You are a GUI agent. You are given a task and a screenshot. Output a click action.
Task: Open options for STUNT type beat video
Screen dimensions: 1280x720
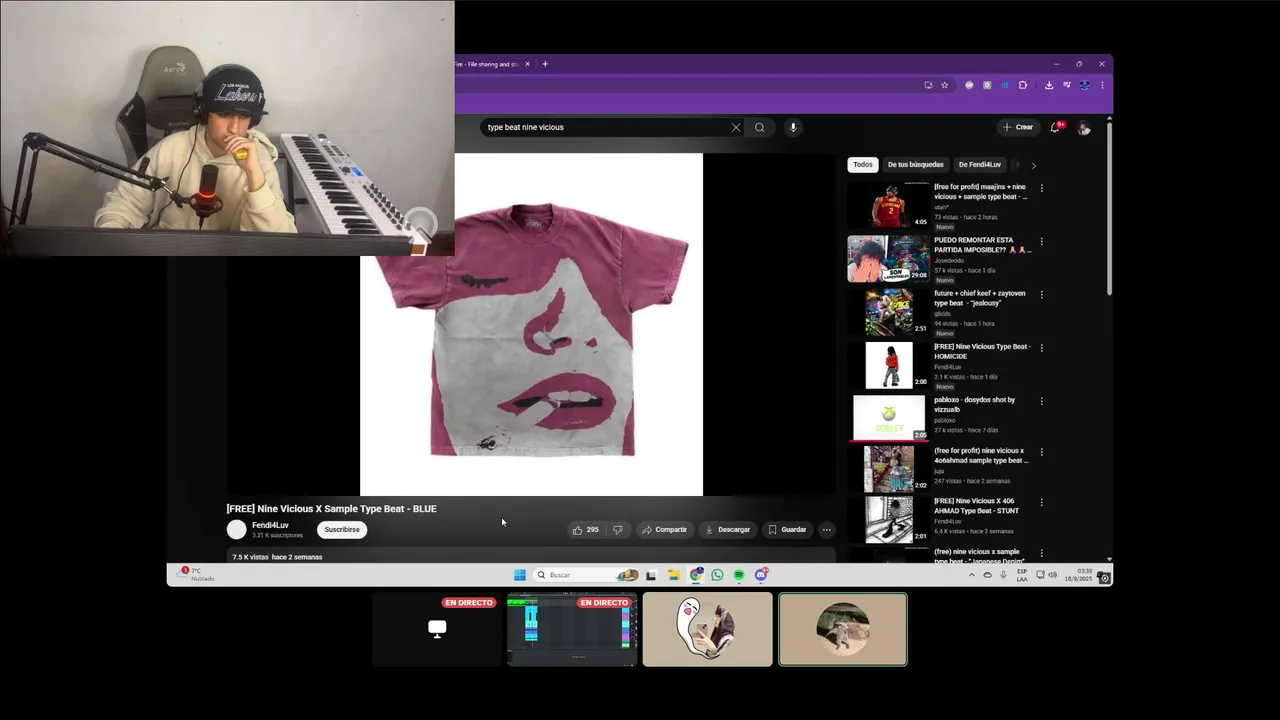coord(1041,503)
